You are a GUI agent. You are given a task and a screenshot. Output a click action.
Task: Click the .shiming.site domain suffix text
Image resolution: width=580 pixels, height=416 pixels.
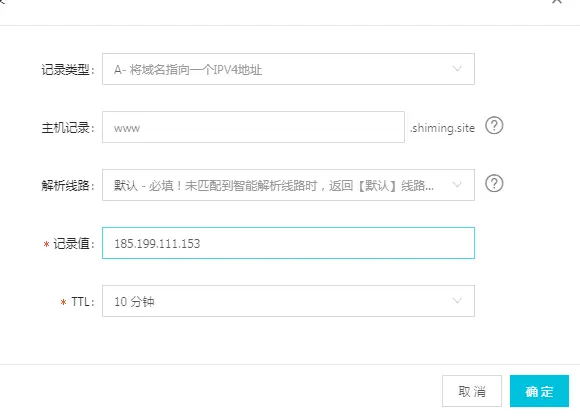tap(442, 128)
